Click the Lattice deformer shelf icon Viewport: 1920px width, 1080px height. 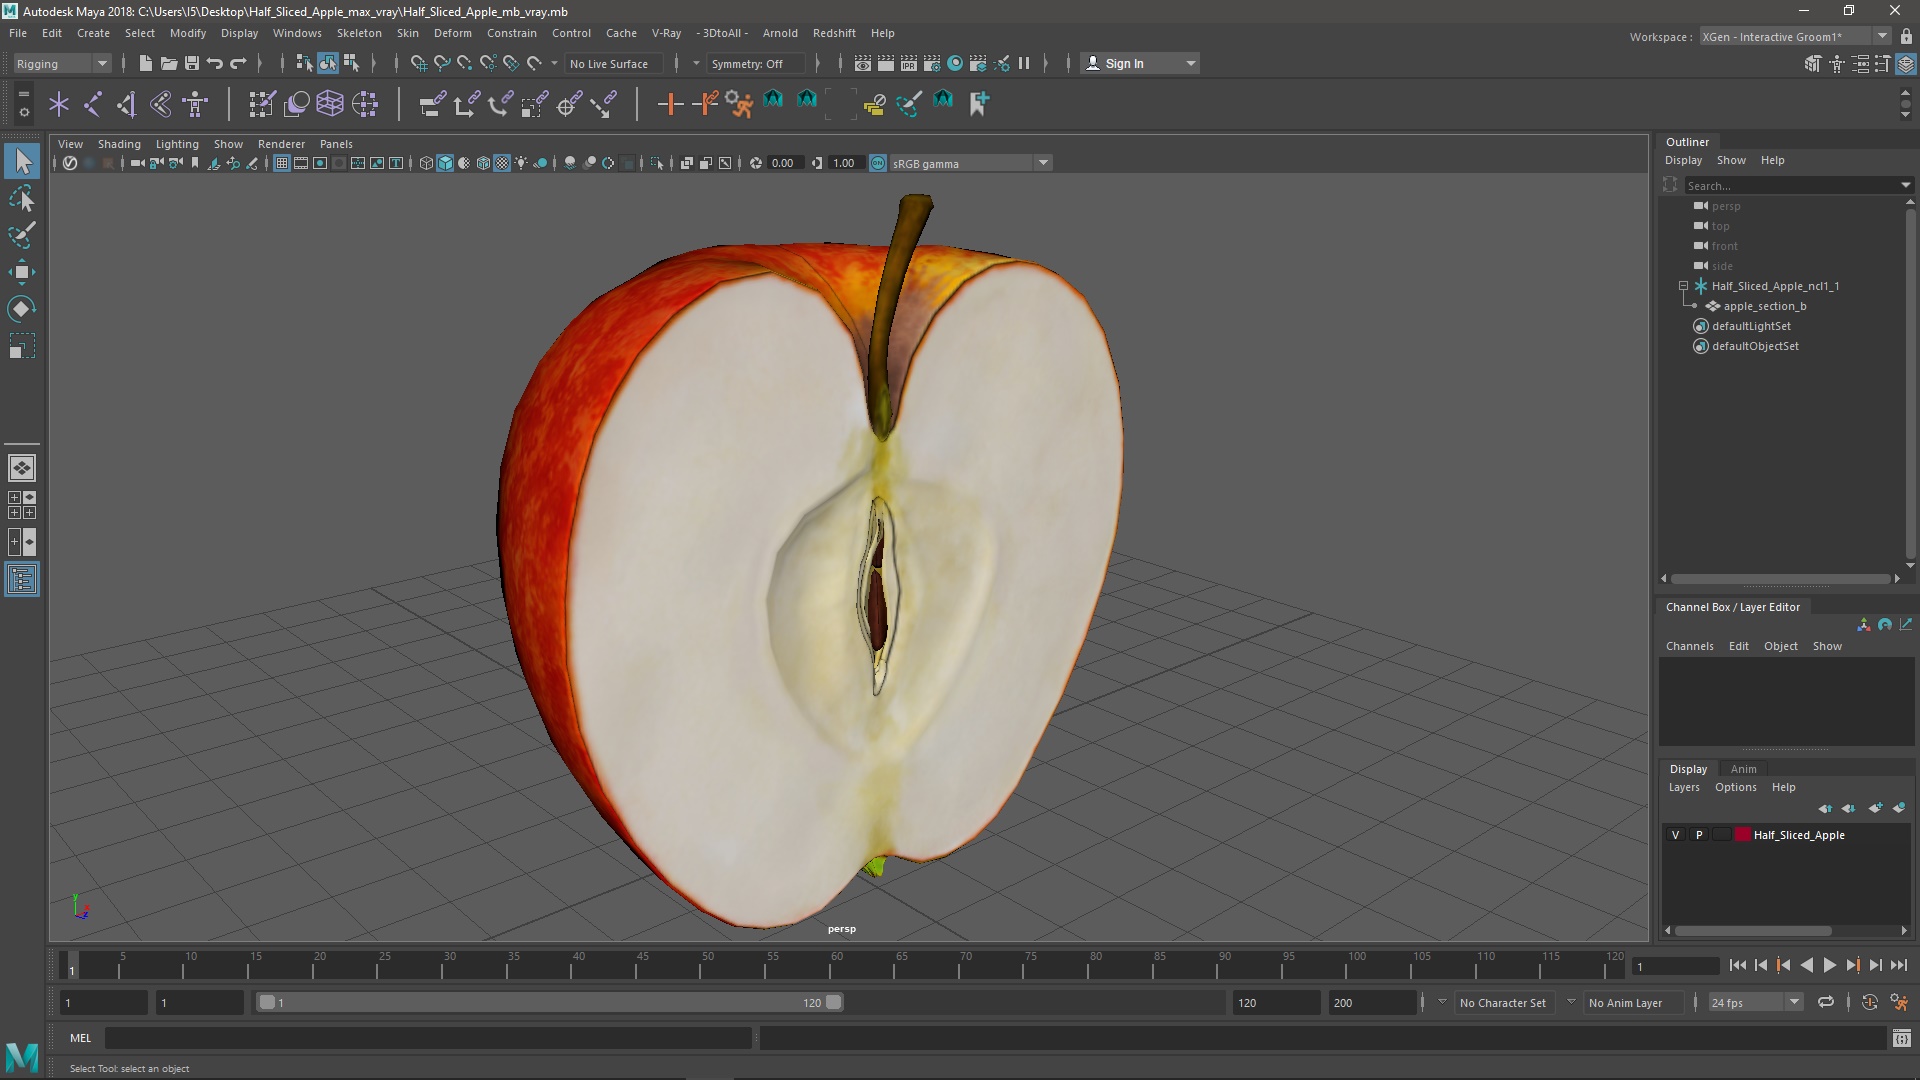[x=330, y=103]
